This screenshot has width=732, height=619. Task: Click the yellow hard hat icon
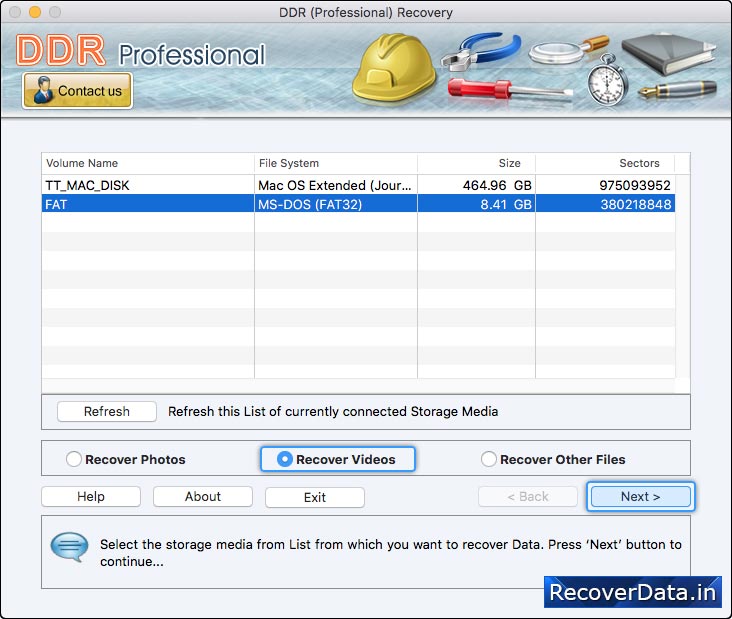click(x=394, y=67)
